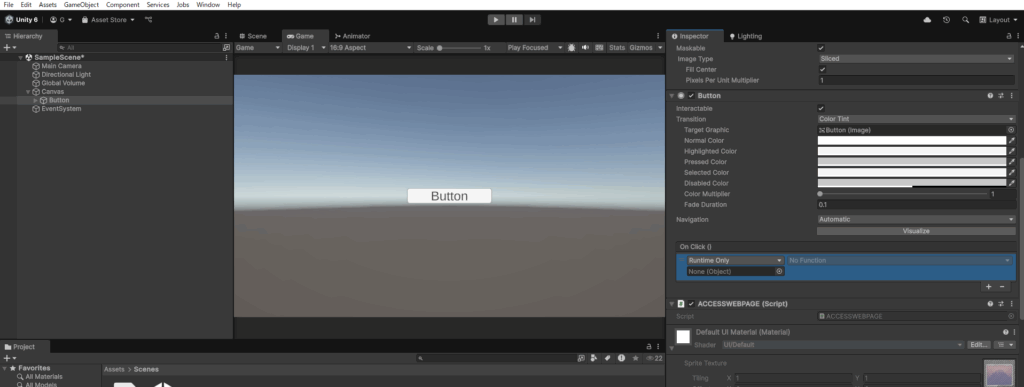This screenshot has width=1024, height=387.
Task: Use the Normal Color eyedropper
Action: 1012,140
